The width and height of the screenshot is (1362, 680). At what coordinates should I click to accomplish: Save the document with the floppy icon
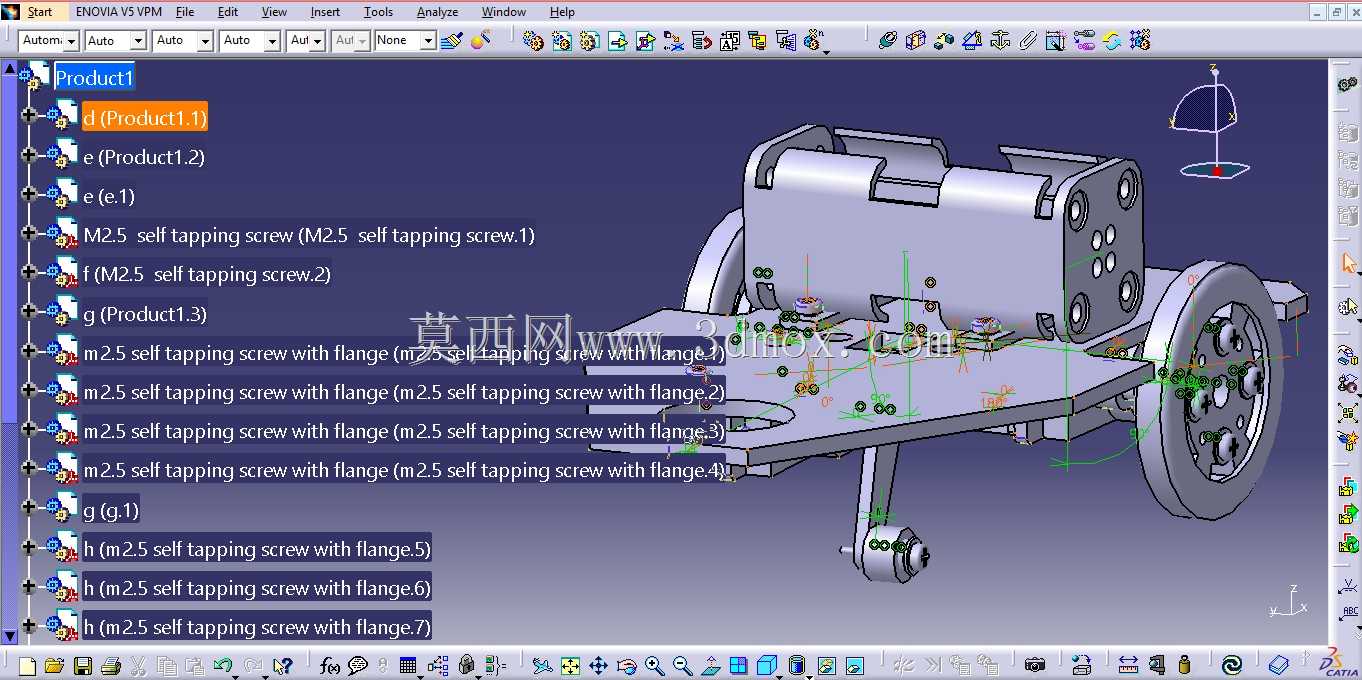[x=83, y=665]
